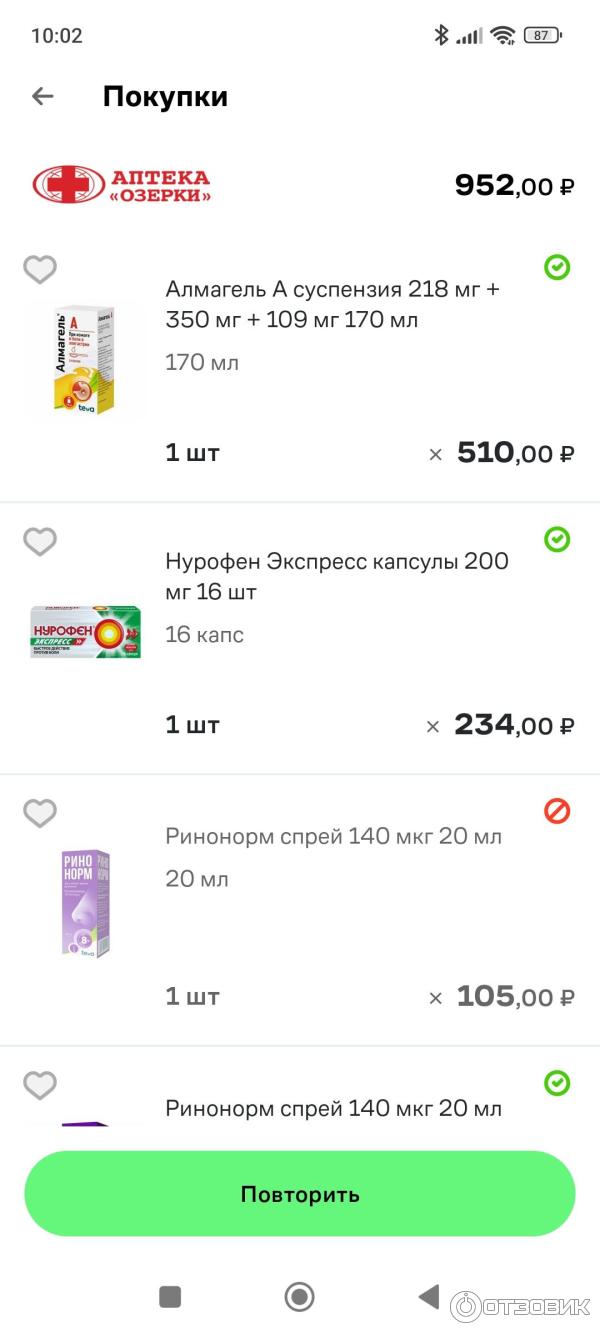Toggle heart for unavailable Ринонорм spray
Viewport: 600px width, 1333px height.
(40, 814)
